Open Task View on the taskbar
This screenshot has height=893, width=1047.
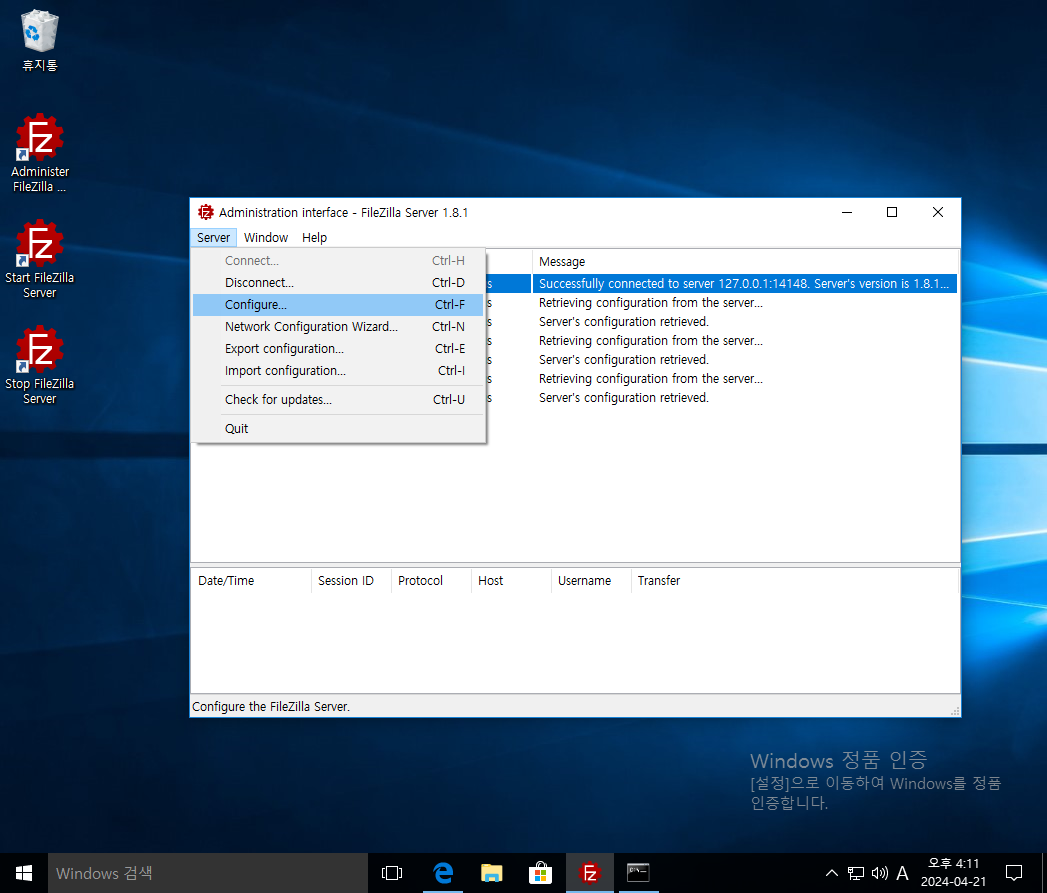392,873
